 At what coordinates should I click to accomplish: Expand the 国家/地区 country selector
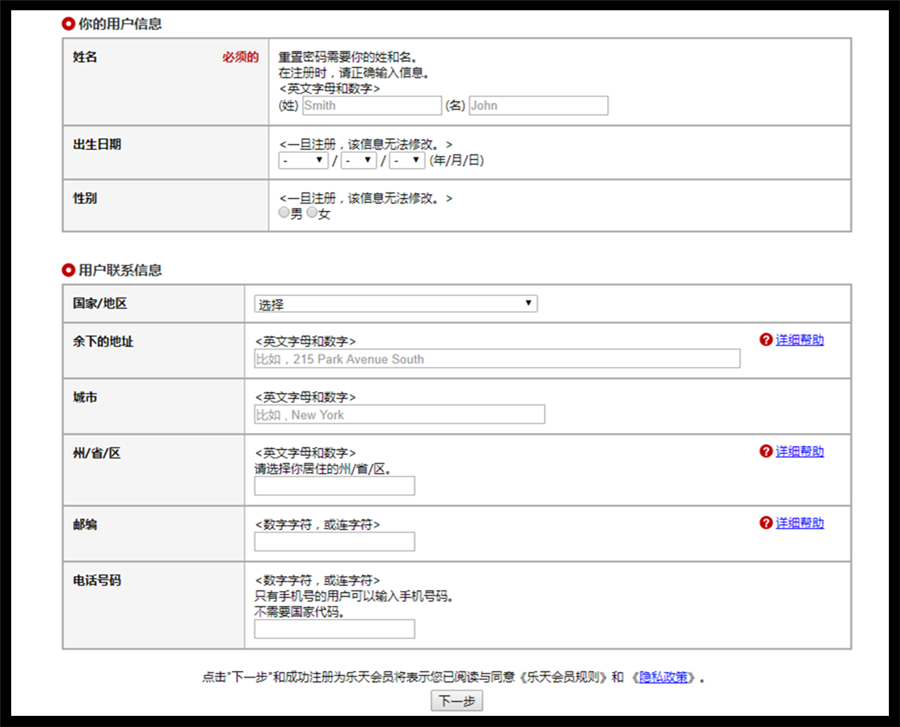(396, 304)
